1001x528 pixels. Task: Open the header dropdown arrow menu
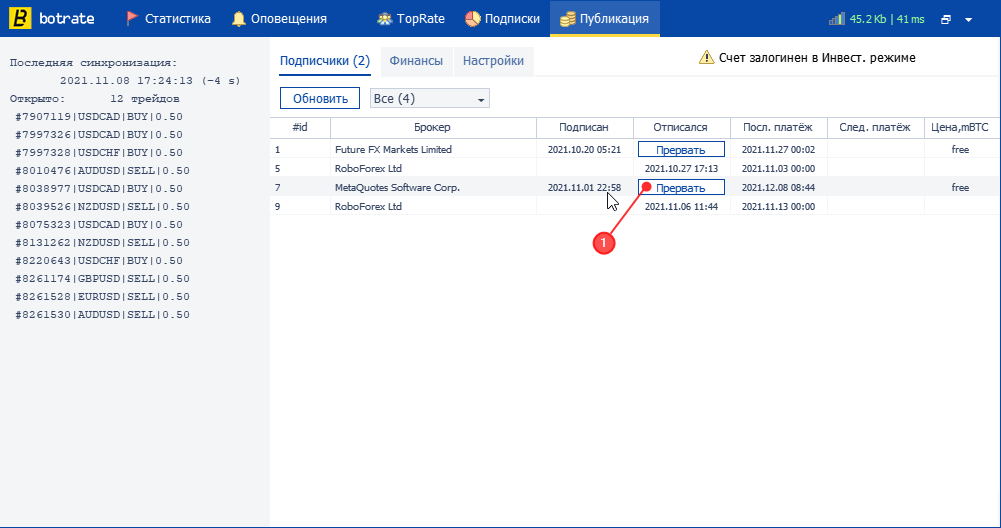[x=968, y=20]
